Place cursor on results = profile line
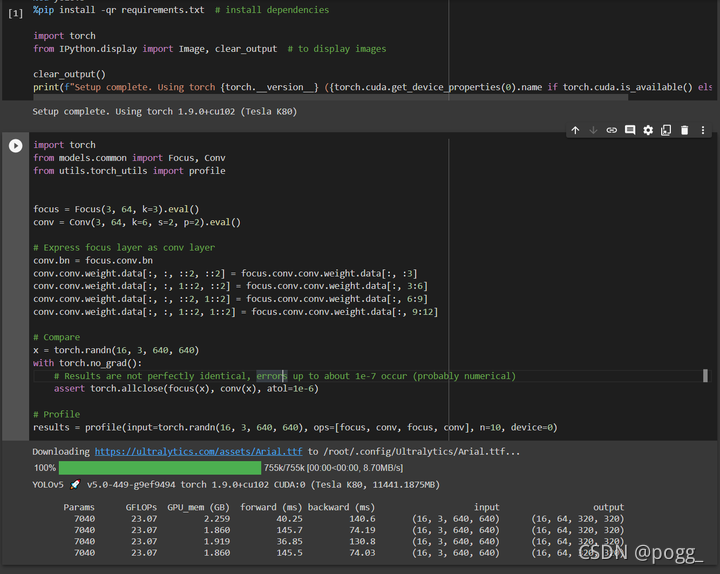The height and width of the screenshot is (574, 720). (295, 428)
